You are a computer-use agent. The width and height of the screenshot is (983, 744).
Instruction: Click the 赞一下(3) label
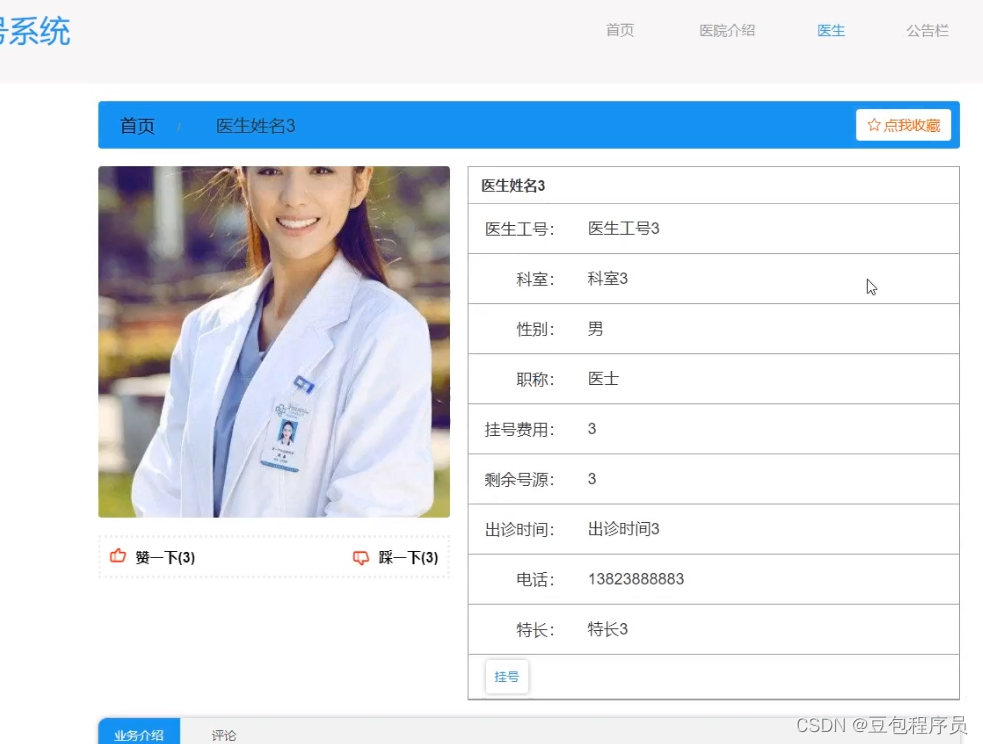pos(165,557)
